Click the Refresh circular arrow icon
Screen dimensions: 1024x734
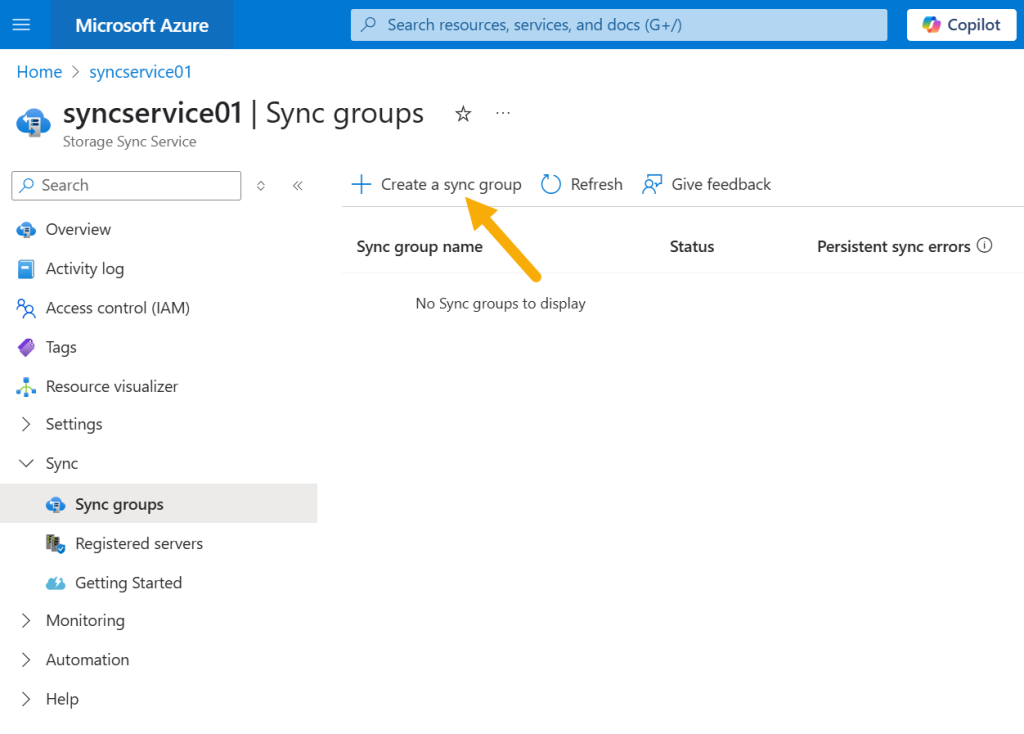(x=551, y=184)
